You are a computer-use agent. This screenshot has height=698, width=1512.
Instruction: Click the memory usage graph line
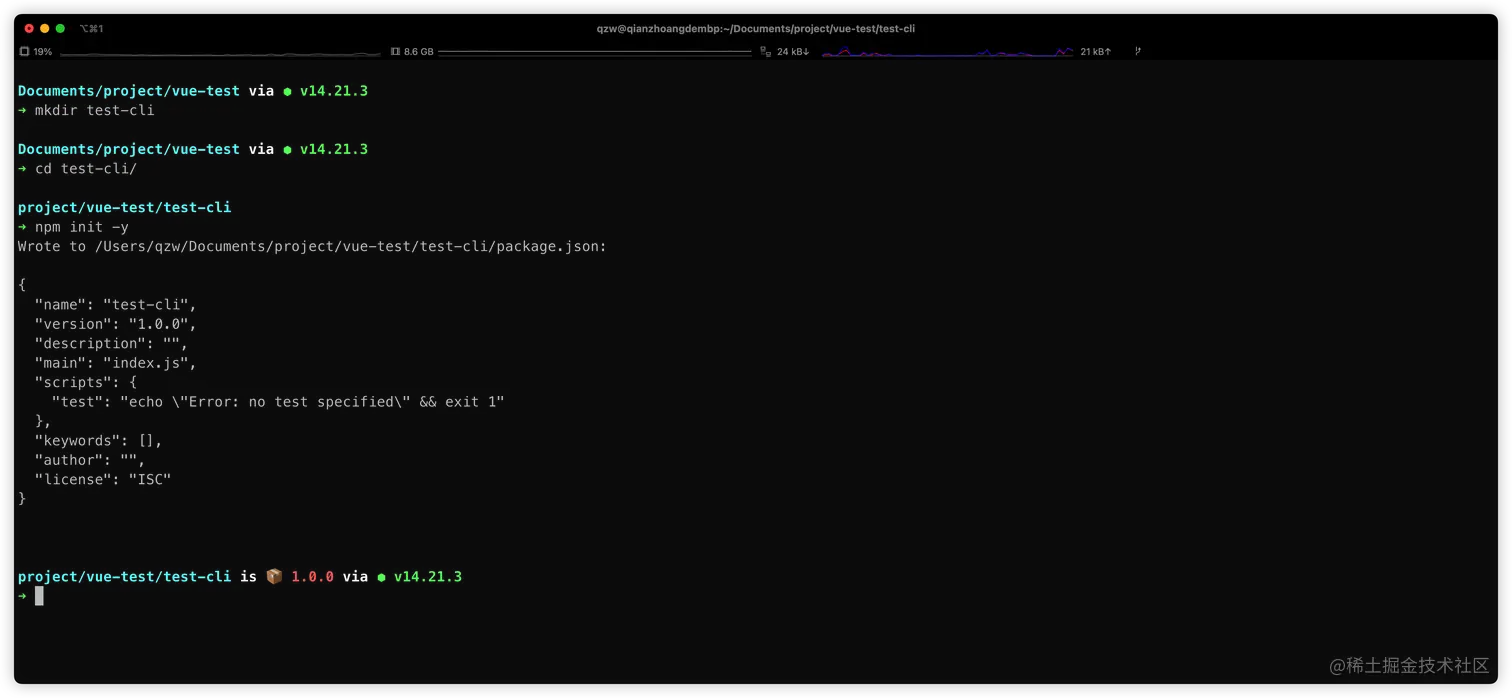pos(594,51)
